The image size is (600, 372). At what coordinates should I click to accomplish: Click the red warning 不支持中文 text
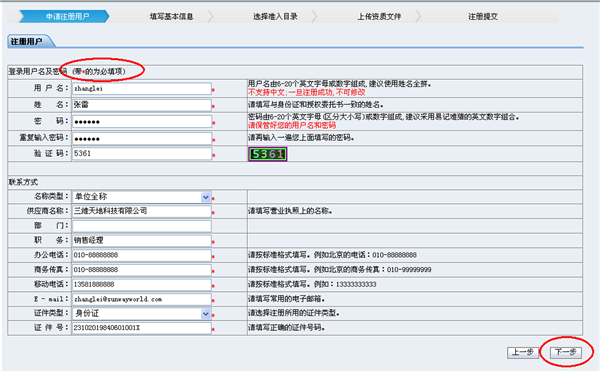pos(307,92)
